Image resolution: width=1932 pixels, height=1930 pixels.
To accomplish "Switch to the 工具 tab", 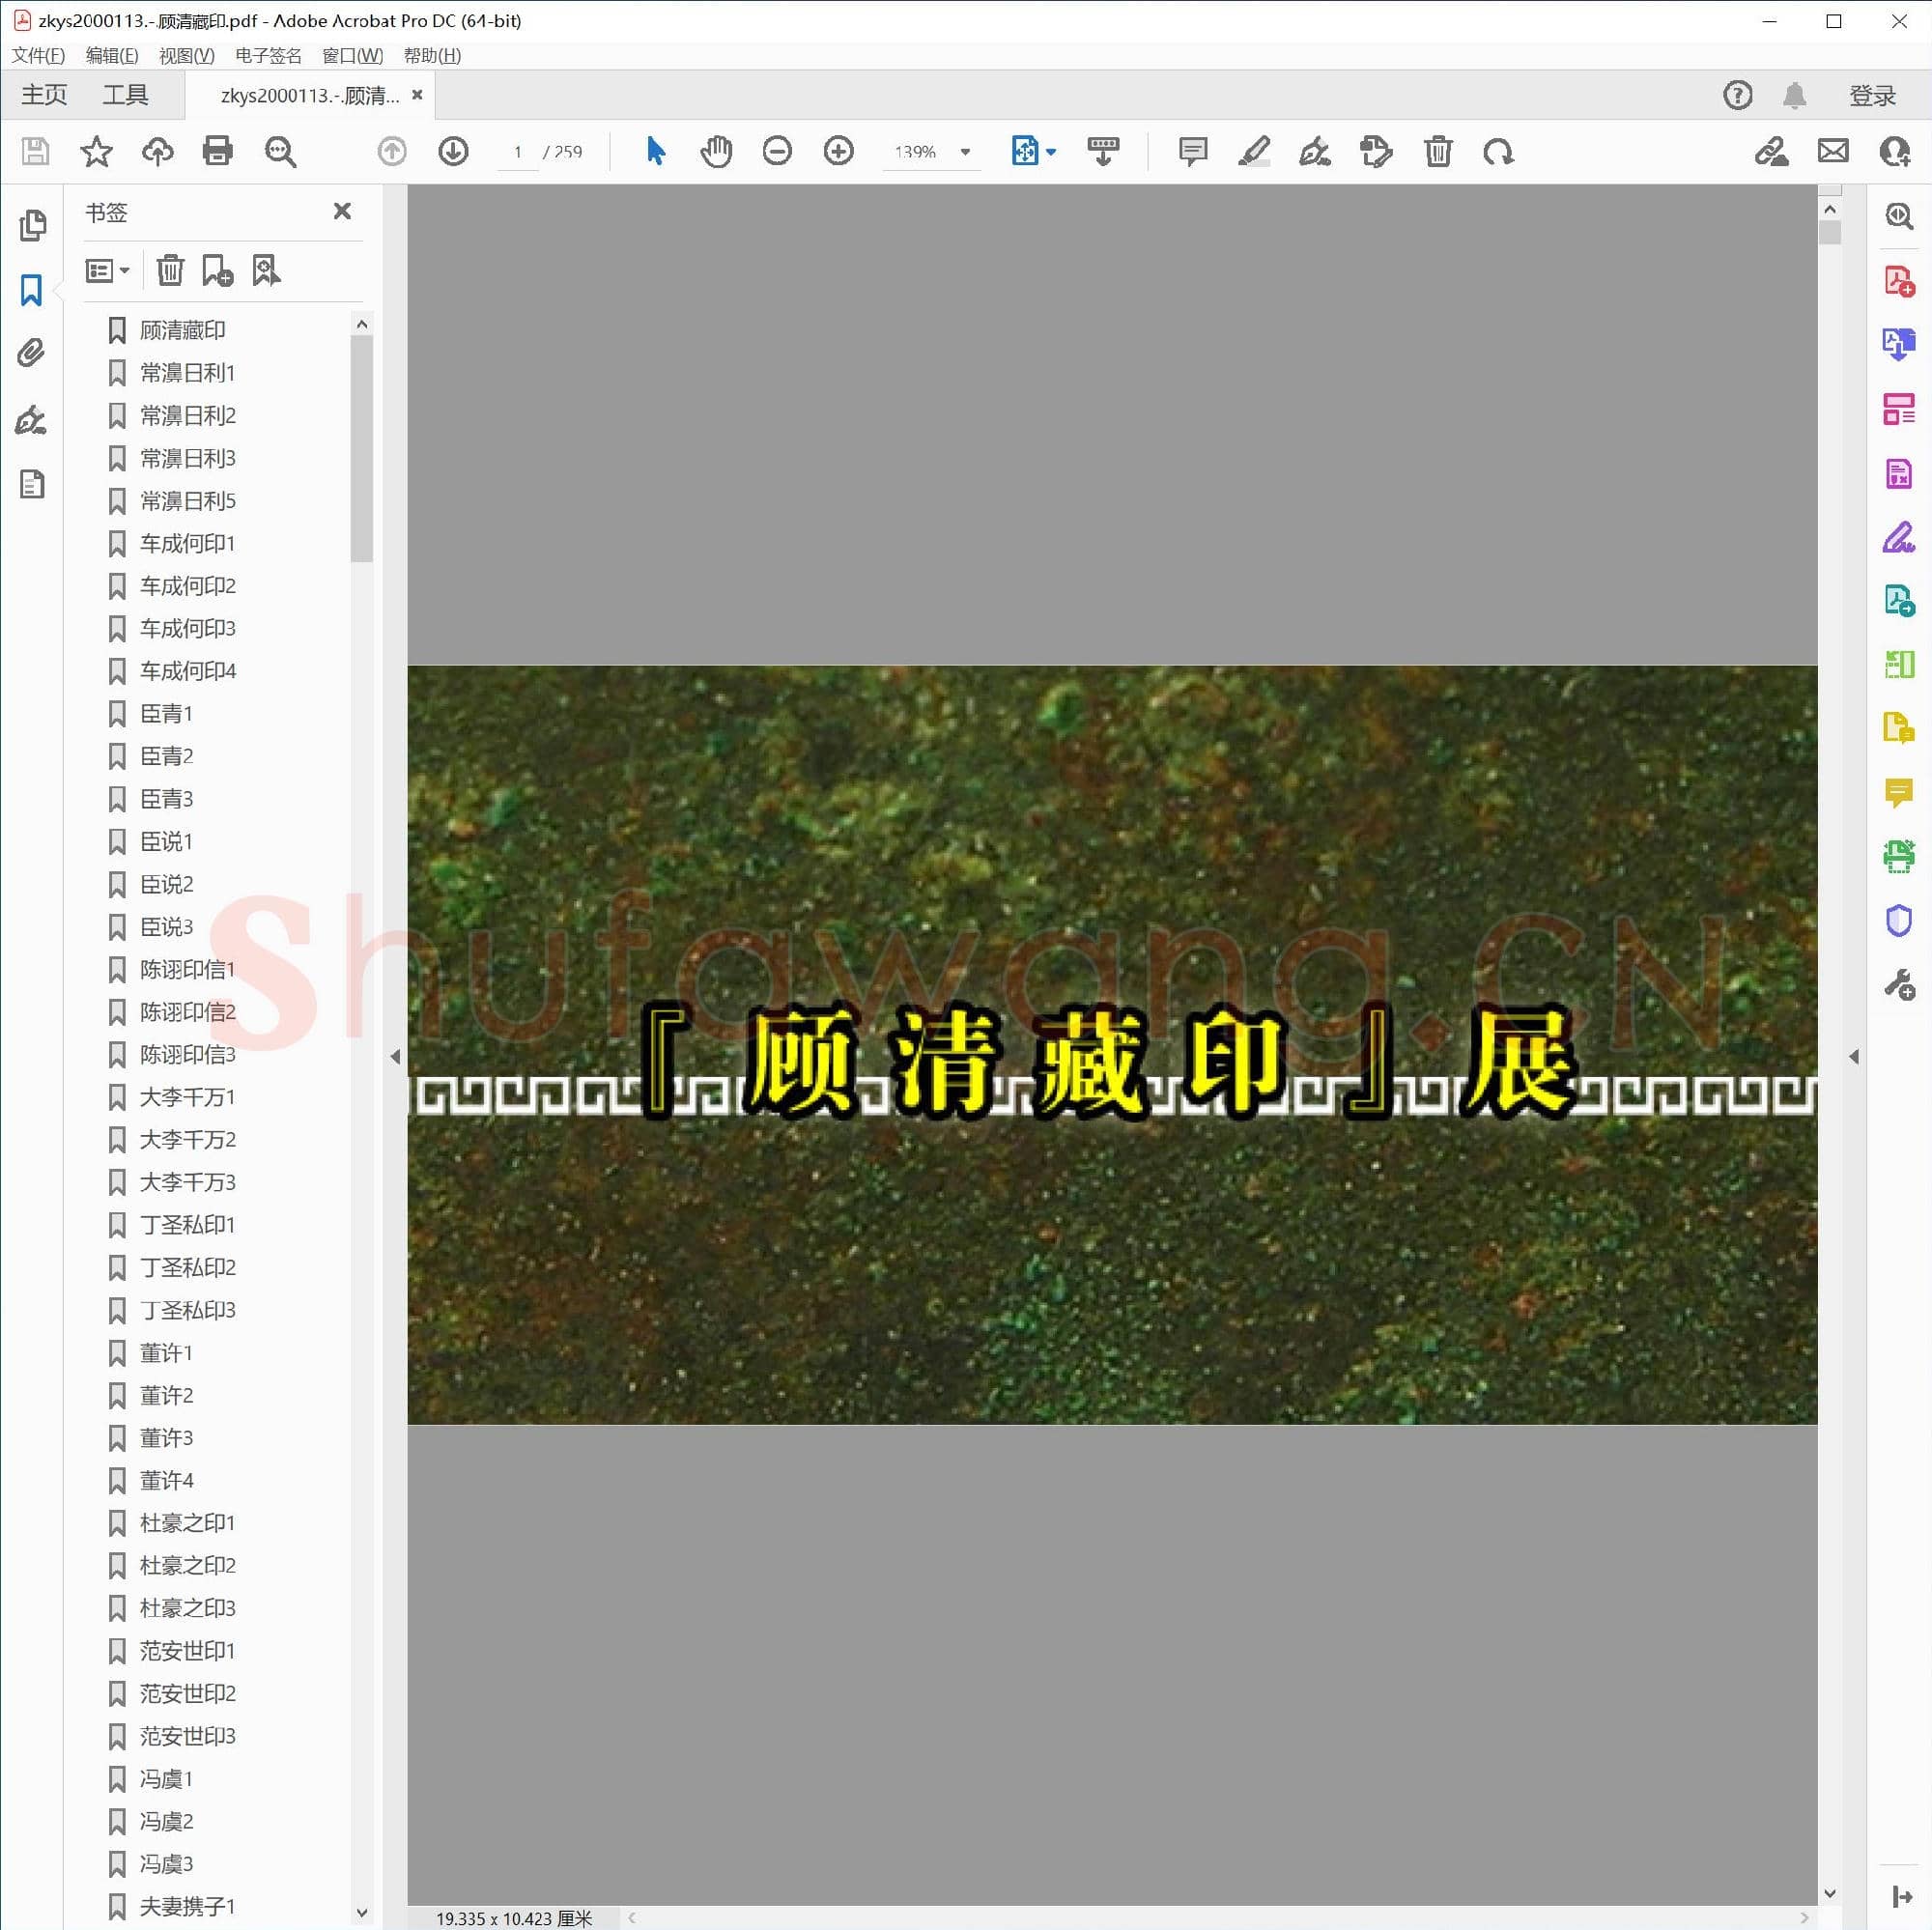I will [x=125, y=95].
